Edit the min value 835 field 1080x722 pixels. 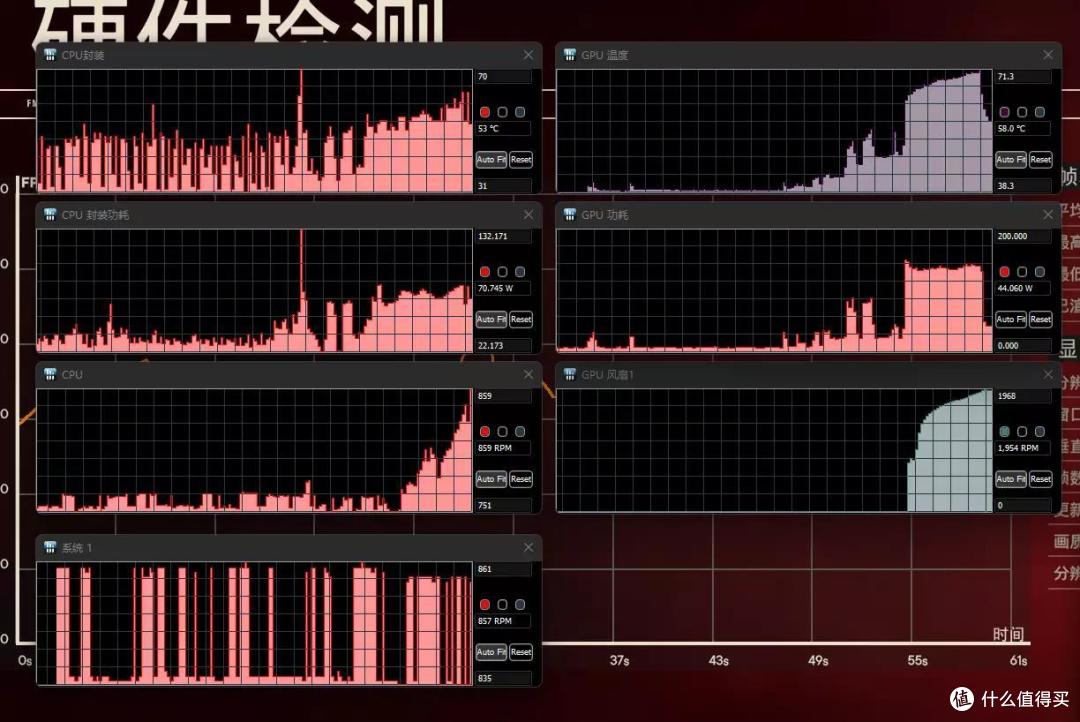pos(503,679)
